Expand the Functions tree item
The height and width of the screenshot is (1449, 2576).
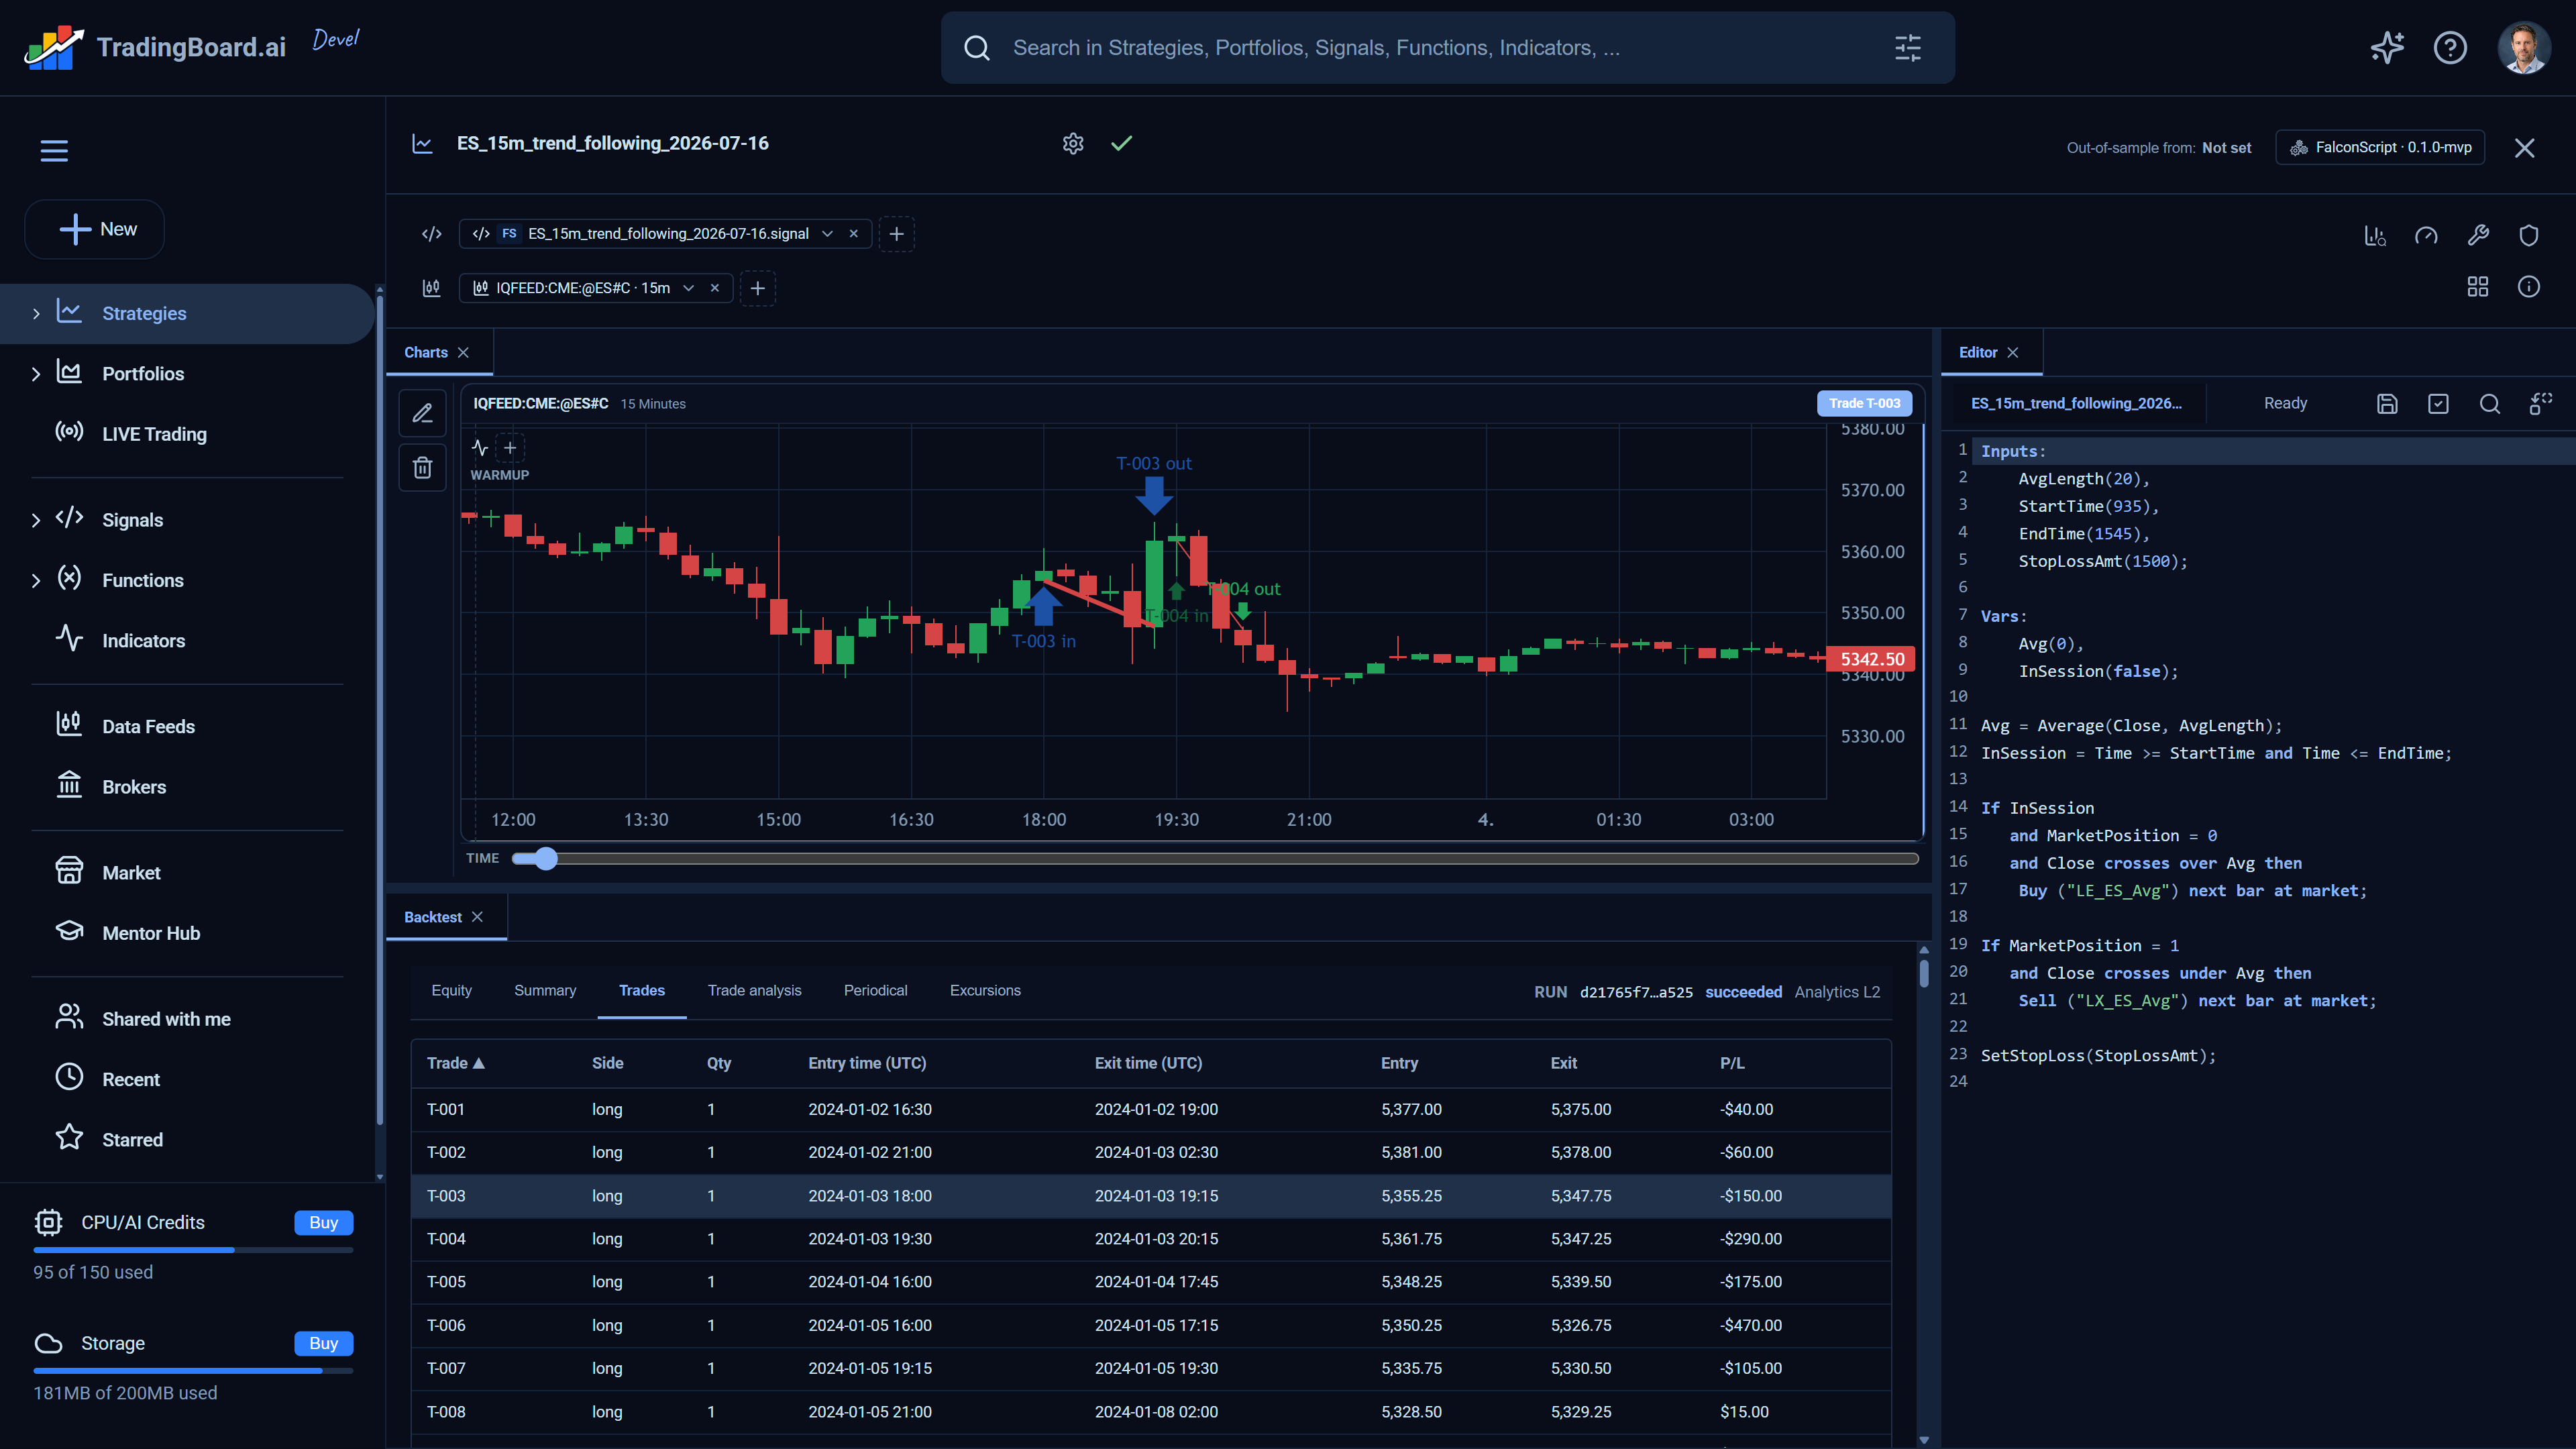tap(36, 581)
